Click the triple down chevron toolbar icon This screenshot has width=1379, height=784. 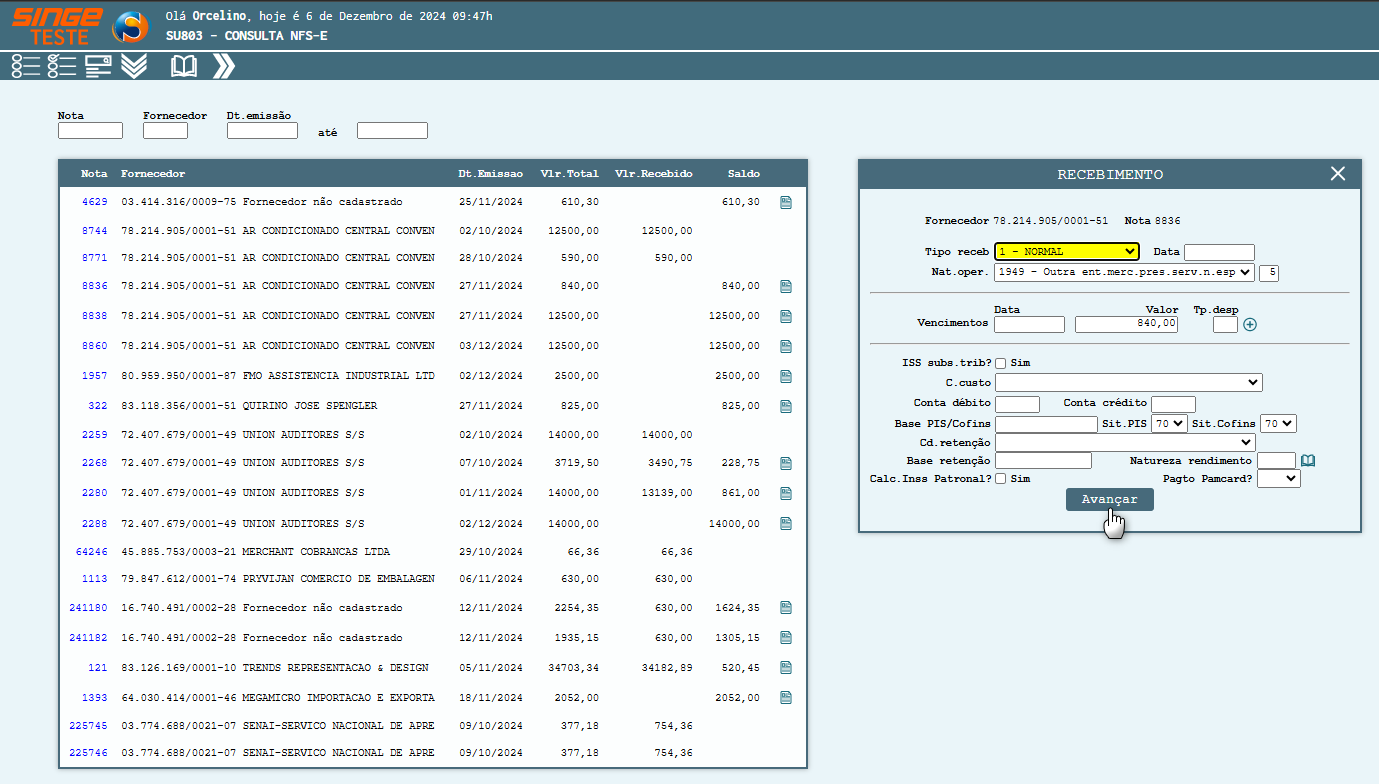[134, 66]
